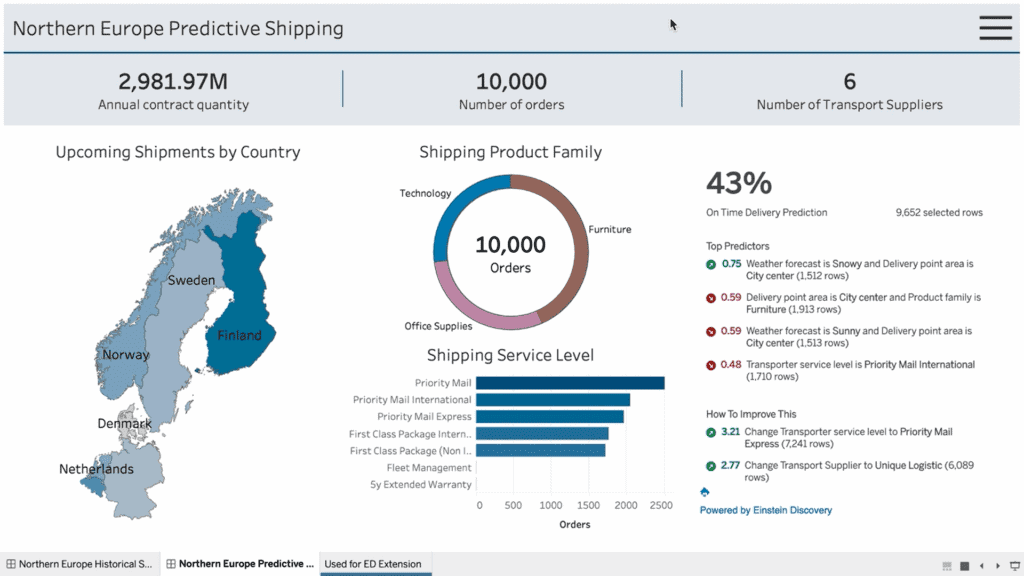
Task: Click the green arrow beside the 2.77 improvement
Action: tap(711, 466)
